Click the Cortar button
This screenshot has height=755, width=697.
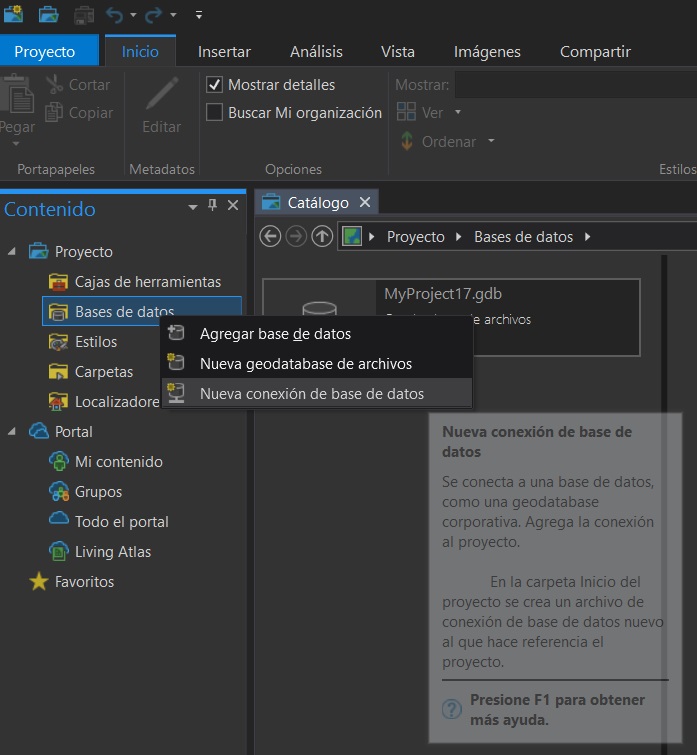pos(78,85)
